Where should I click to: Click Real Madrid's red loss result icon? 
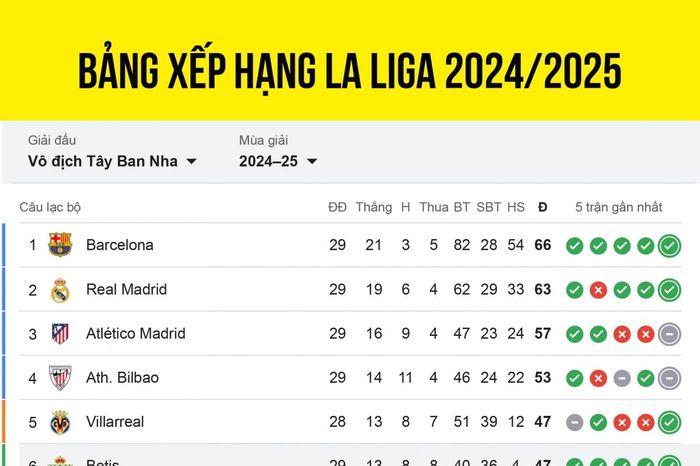598,290
